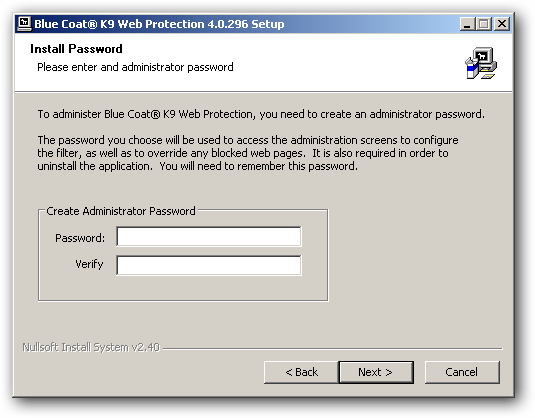Click the setup icon in the title bar
Screen dimensions: 535x418
(x=24, y=24)
